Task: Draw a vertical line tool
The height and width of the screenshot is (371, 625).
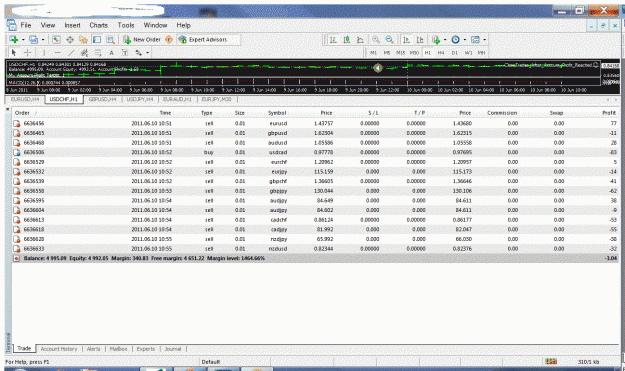Action: click(x=44, y=52)
